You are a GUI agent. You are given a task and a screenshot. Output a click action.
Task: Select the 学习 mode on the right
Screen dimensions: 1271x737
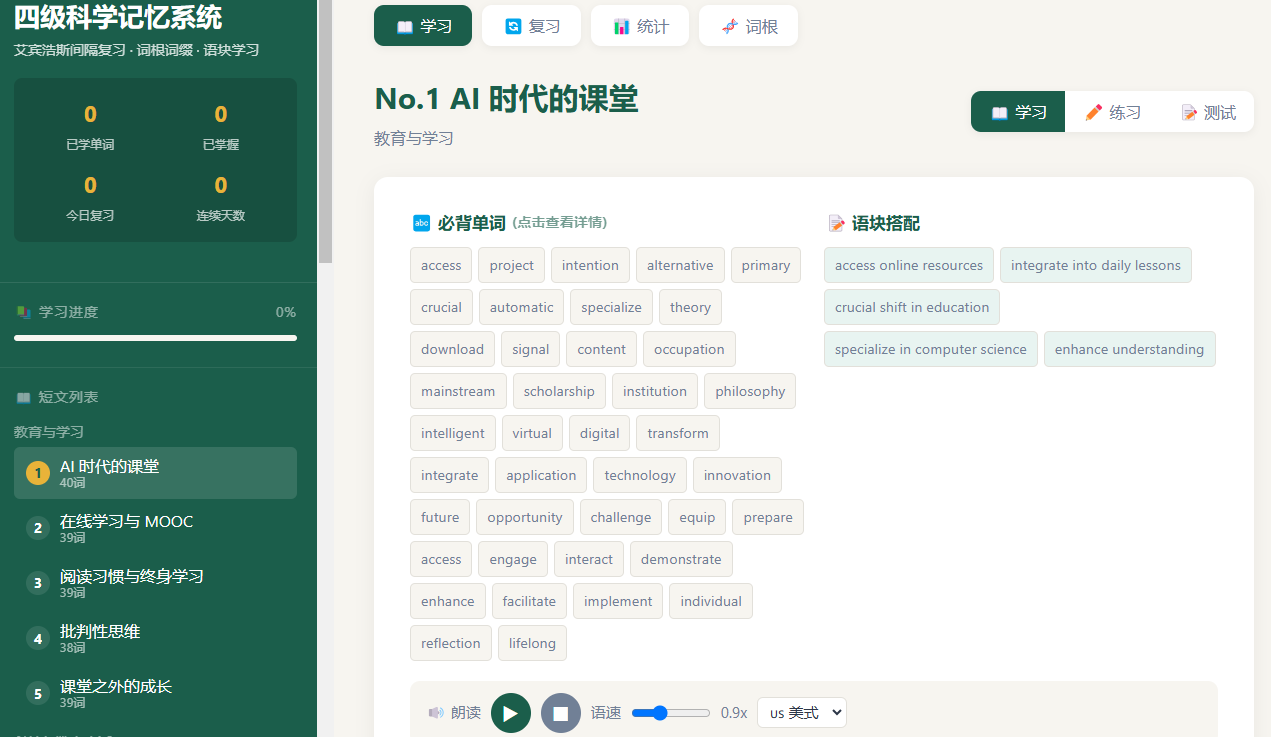pos(1018,112)
